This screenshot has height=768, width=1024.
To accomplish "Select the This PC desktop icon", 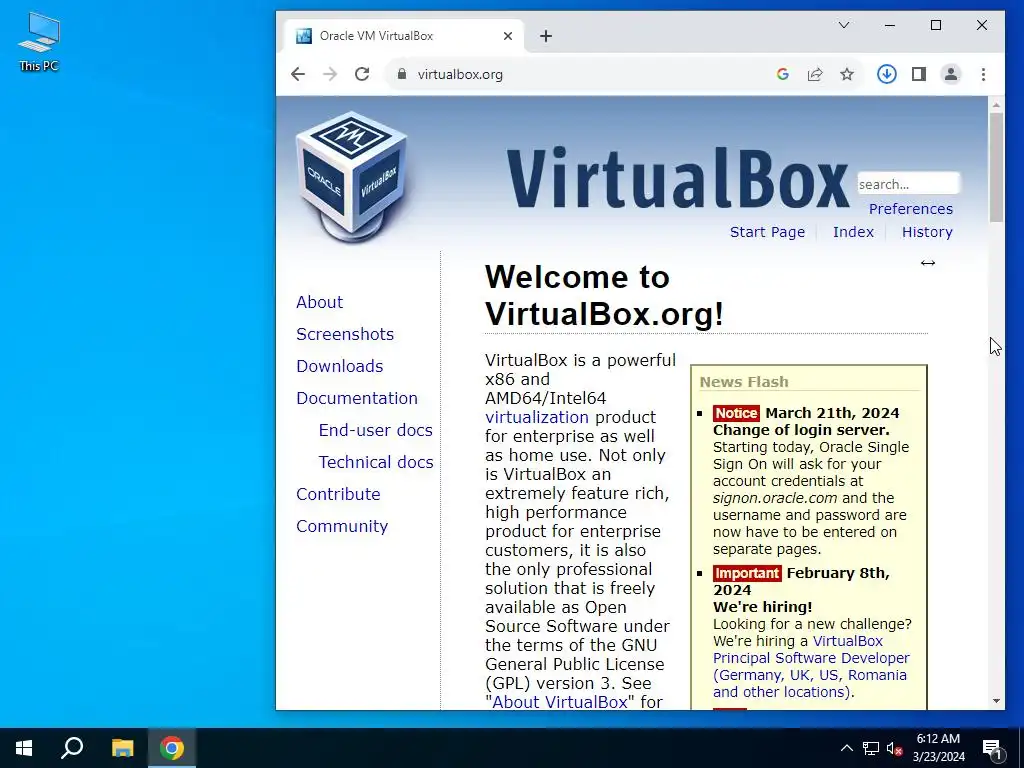I will (39, 41).
